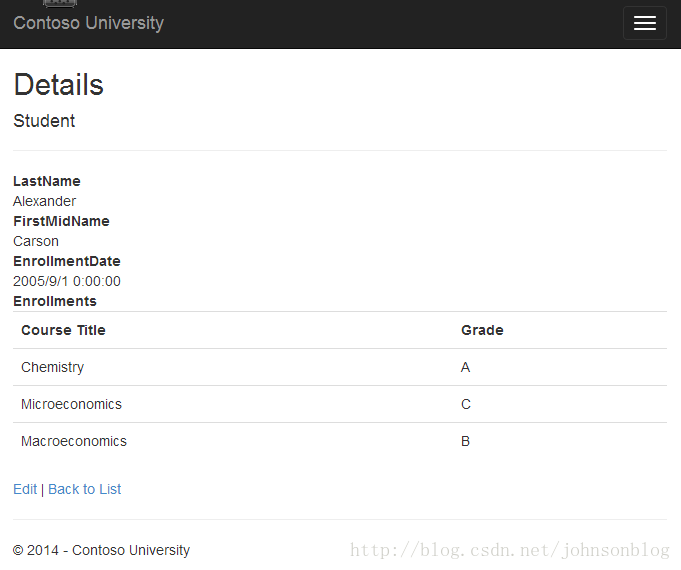This screenshot has height=570, width=681.
Task: Click the Carson first name value
Action: pyautogui.click(x=36, y=241)
